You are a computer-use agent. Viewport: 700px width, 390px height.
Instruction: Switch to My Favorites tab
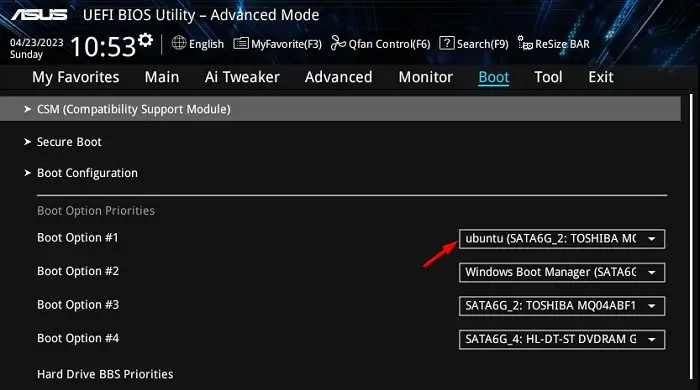click(x=75, y=77)
